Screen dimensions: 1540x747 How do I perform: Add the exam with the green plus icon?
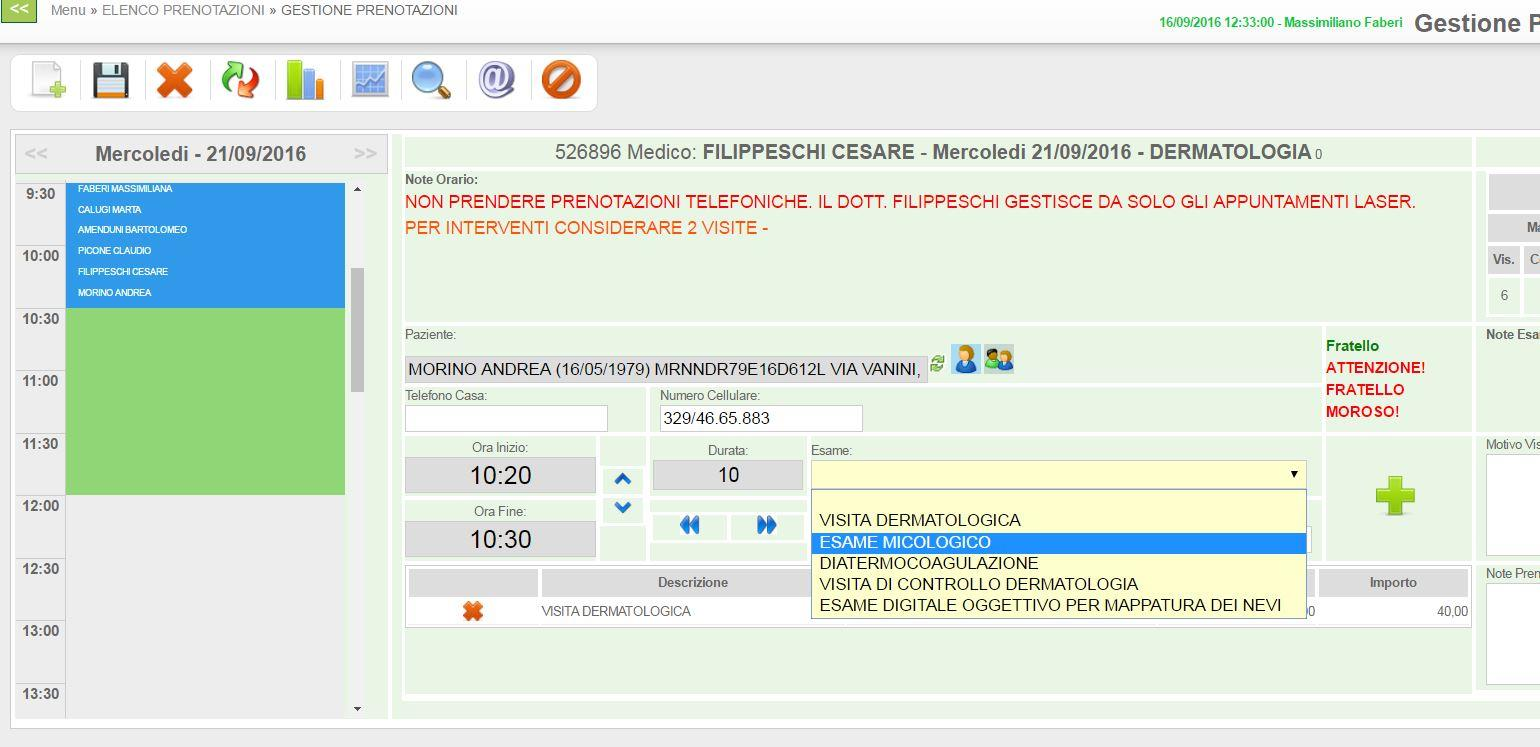click(x=1395, y=496)
